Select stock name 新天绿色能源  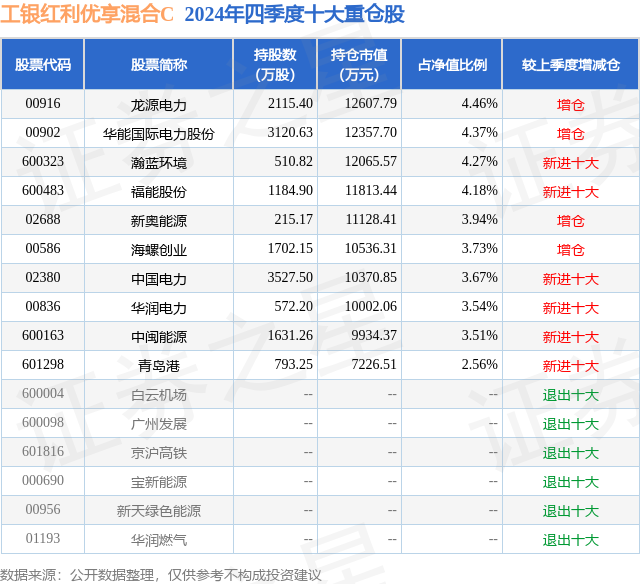(159, 511)
